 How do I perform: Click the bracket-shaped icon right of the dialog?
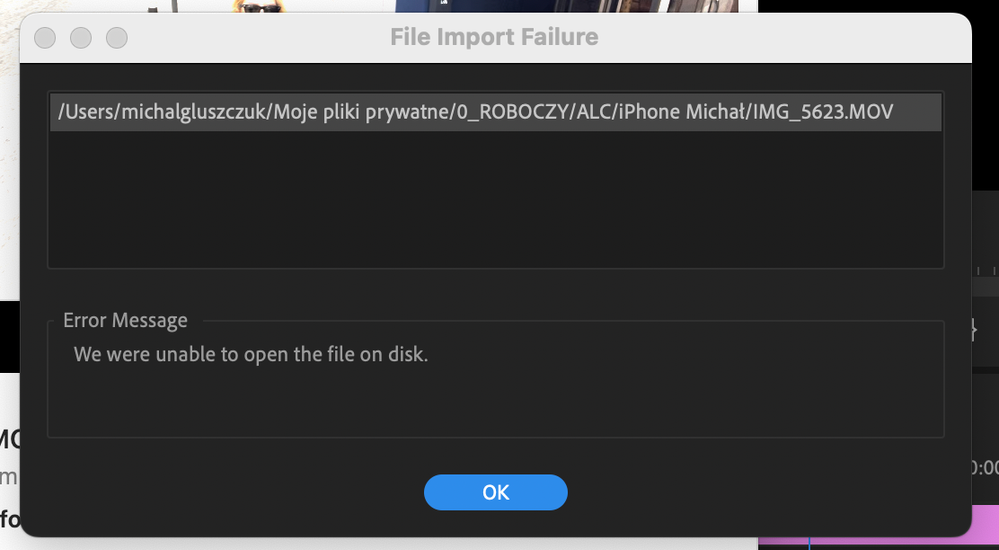(973, 329)
